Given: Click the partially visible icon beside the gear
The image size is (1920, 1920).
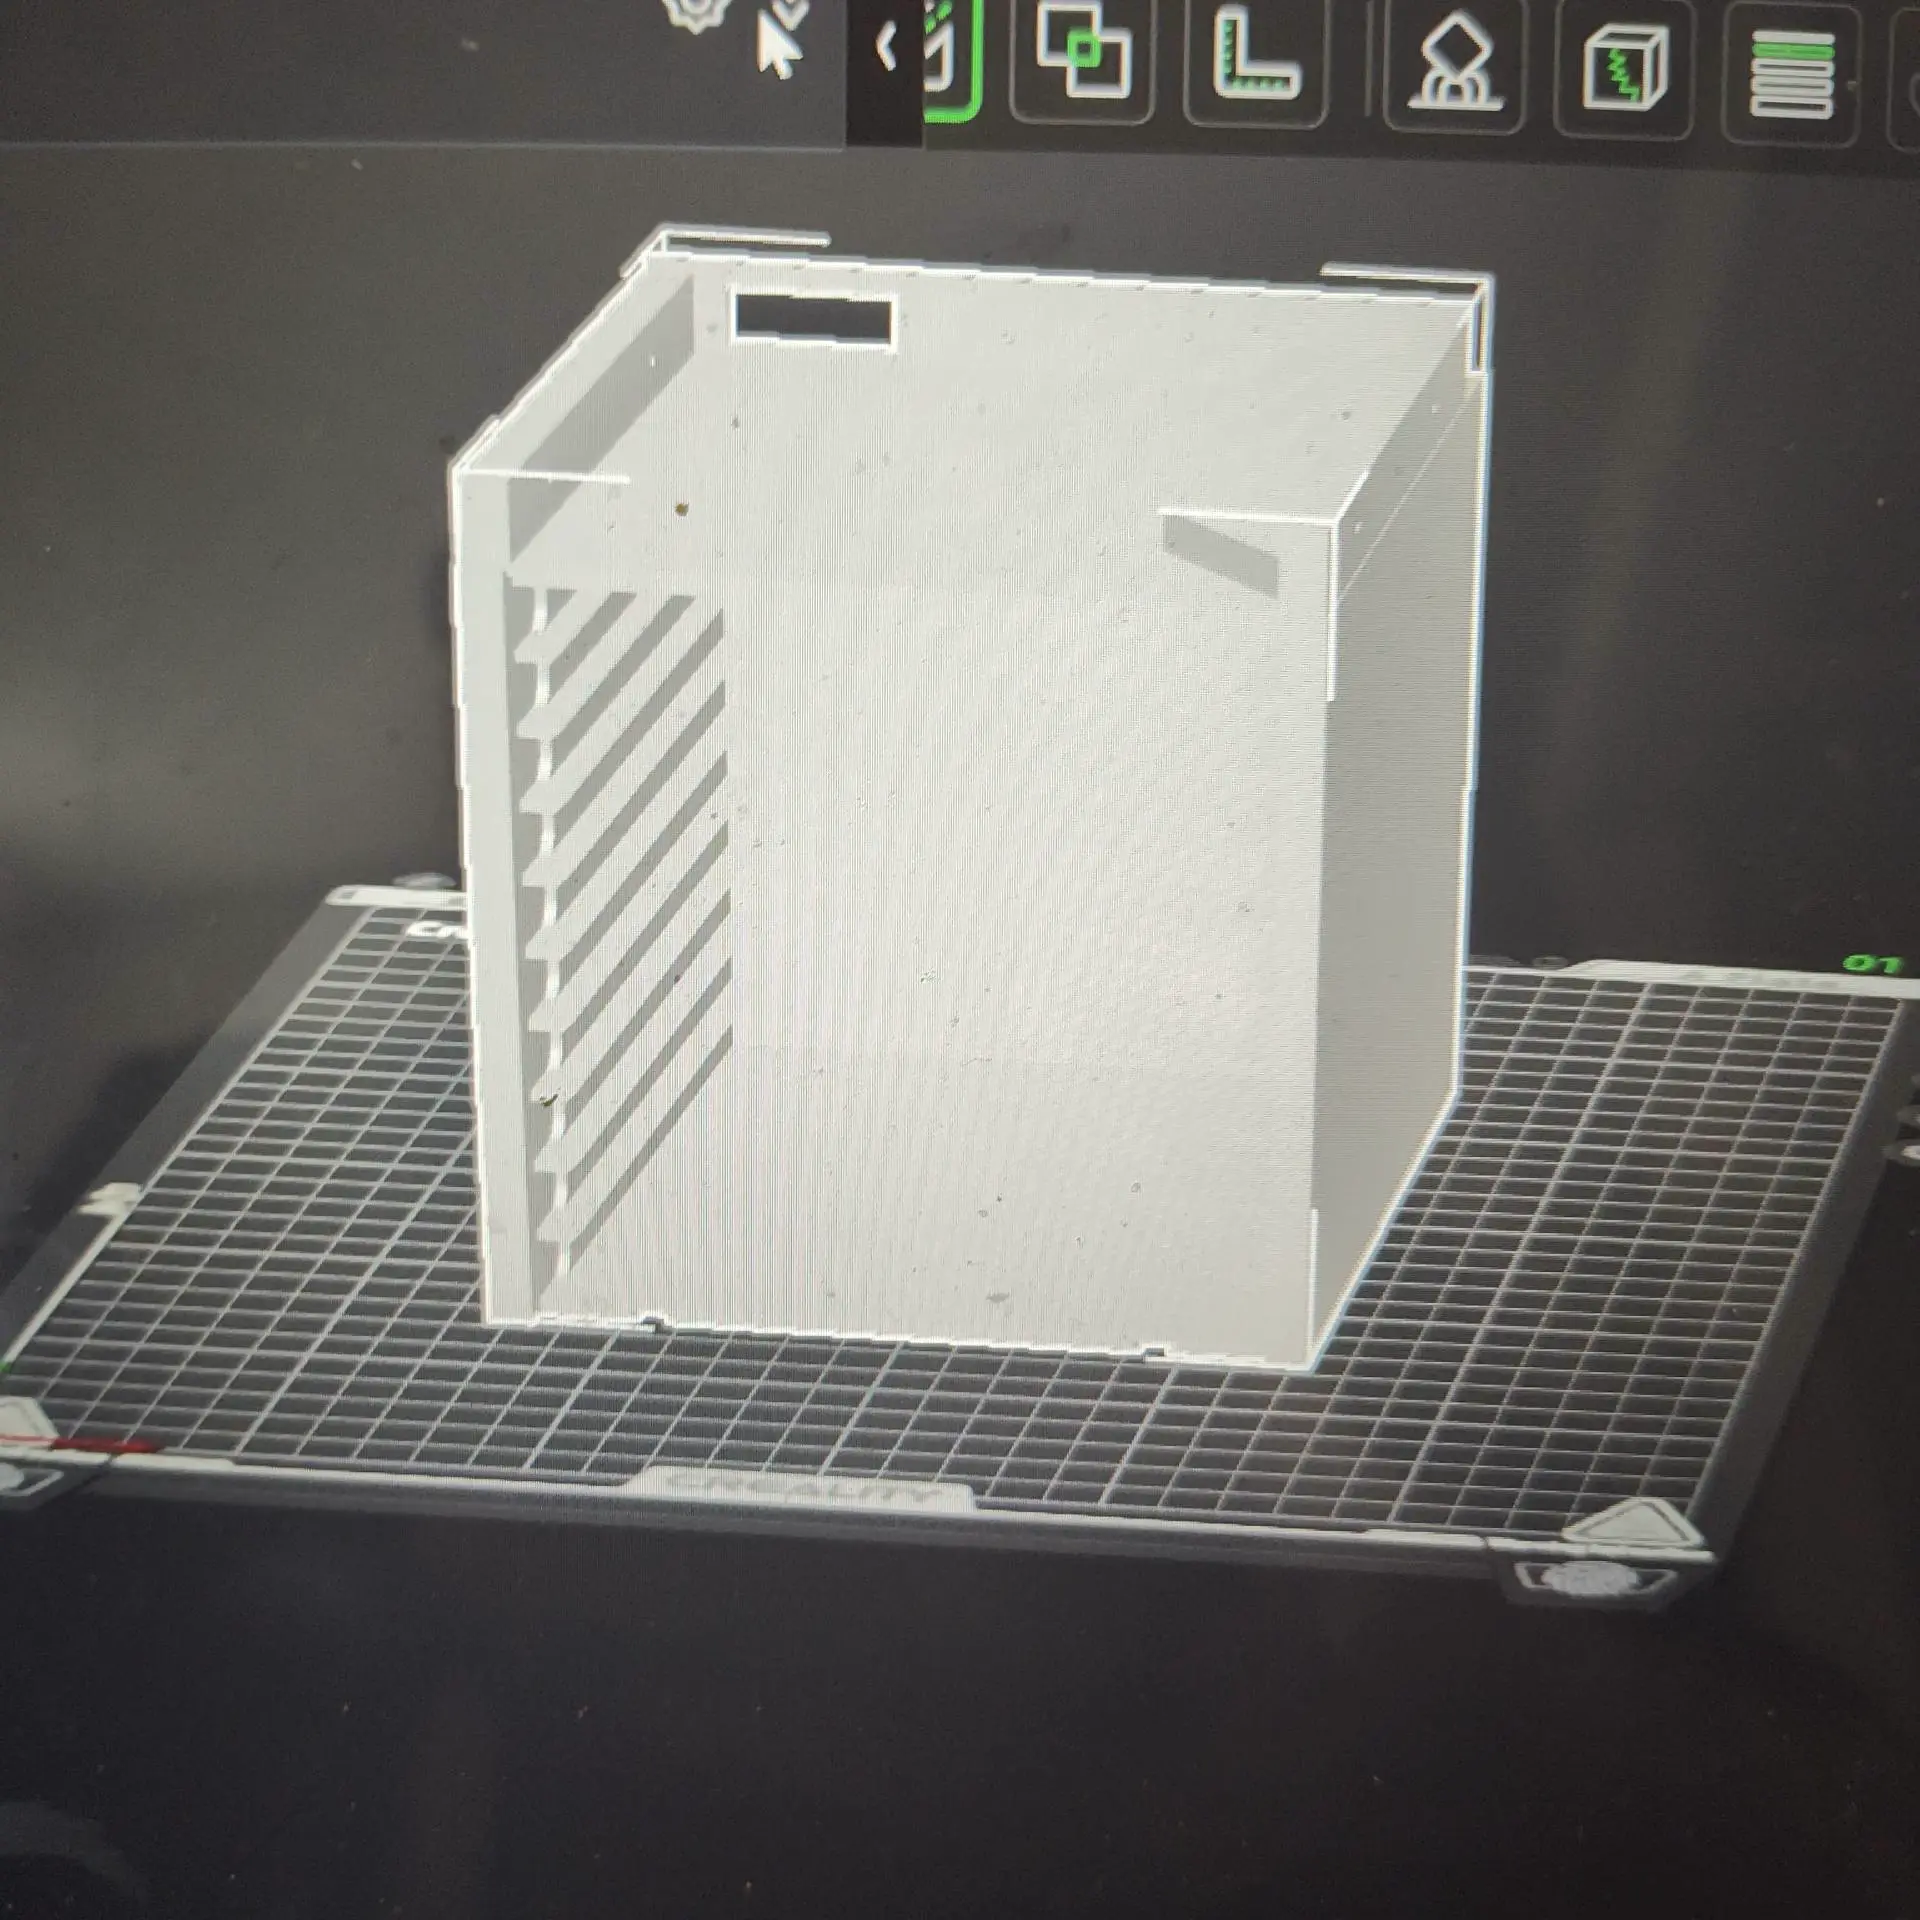Looking at the screenshot, I should [x=790, y=12].
